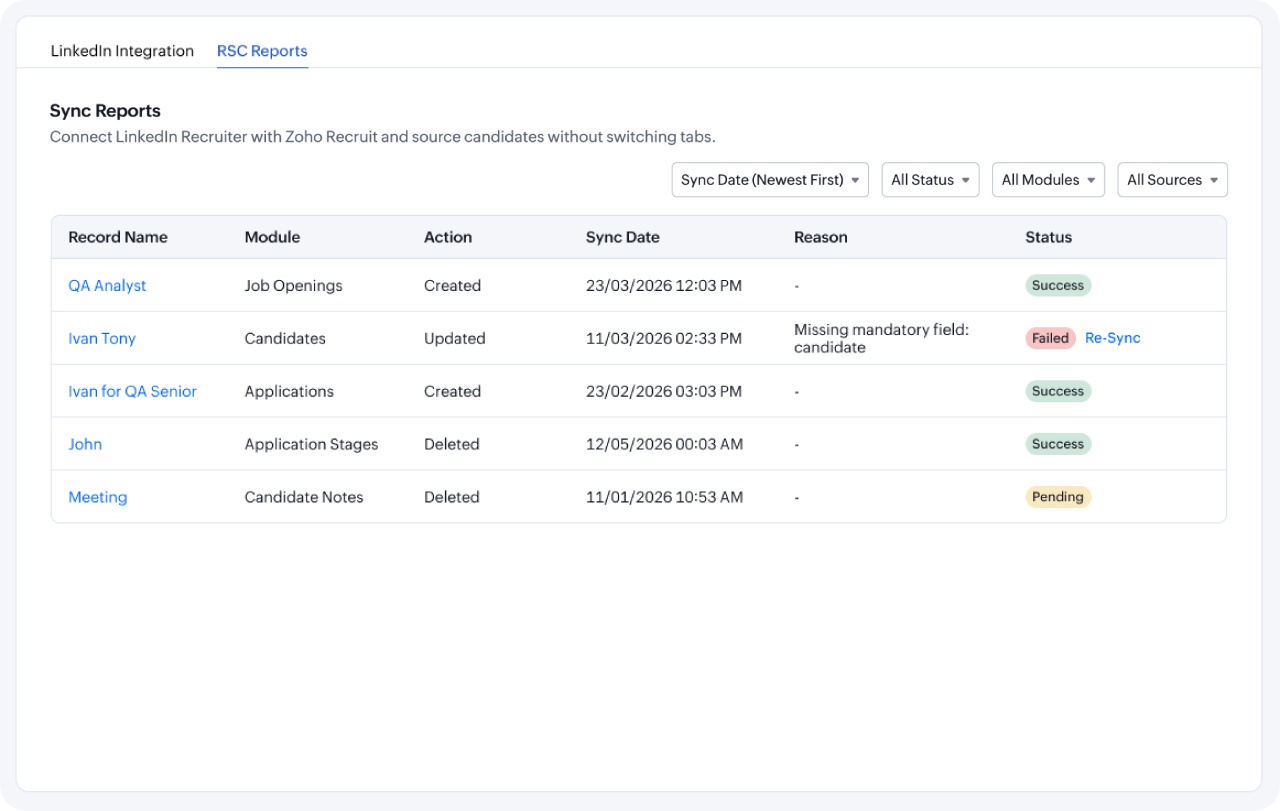The width and height of the screenshot is (1280, 811).
Task: Click the Created action in QA Analyst row
Action: click(452, 286)
